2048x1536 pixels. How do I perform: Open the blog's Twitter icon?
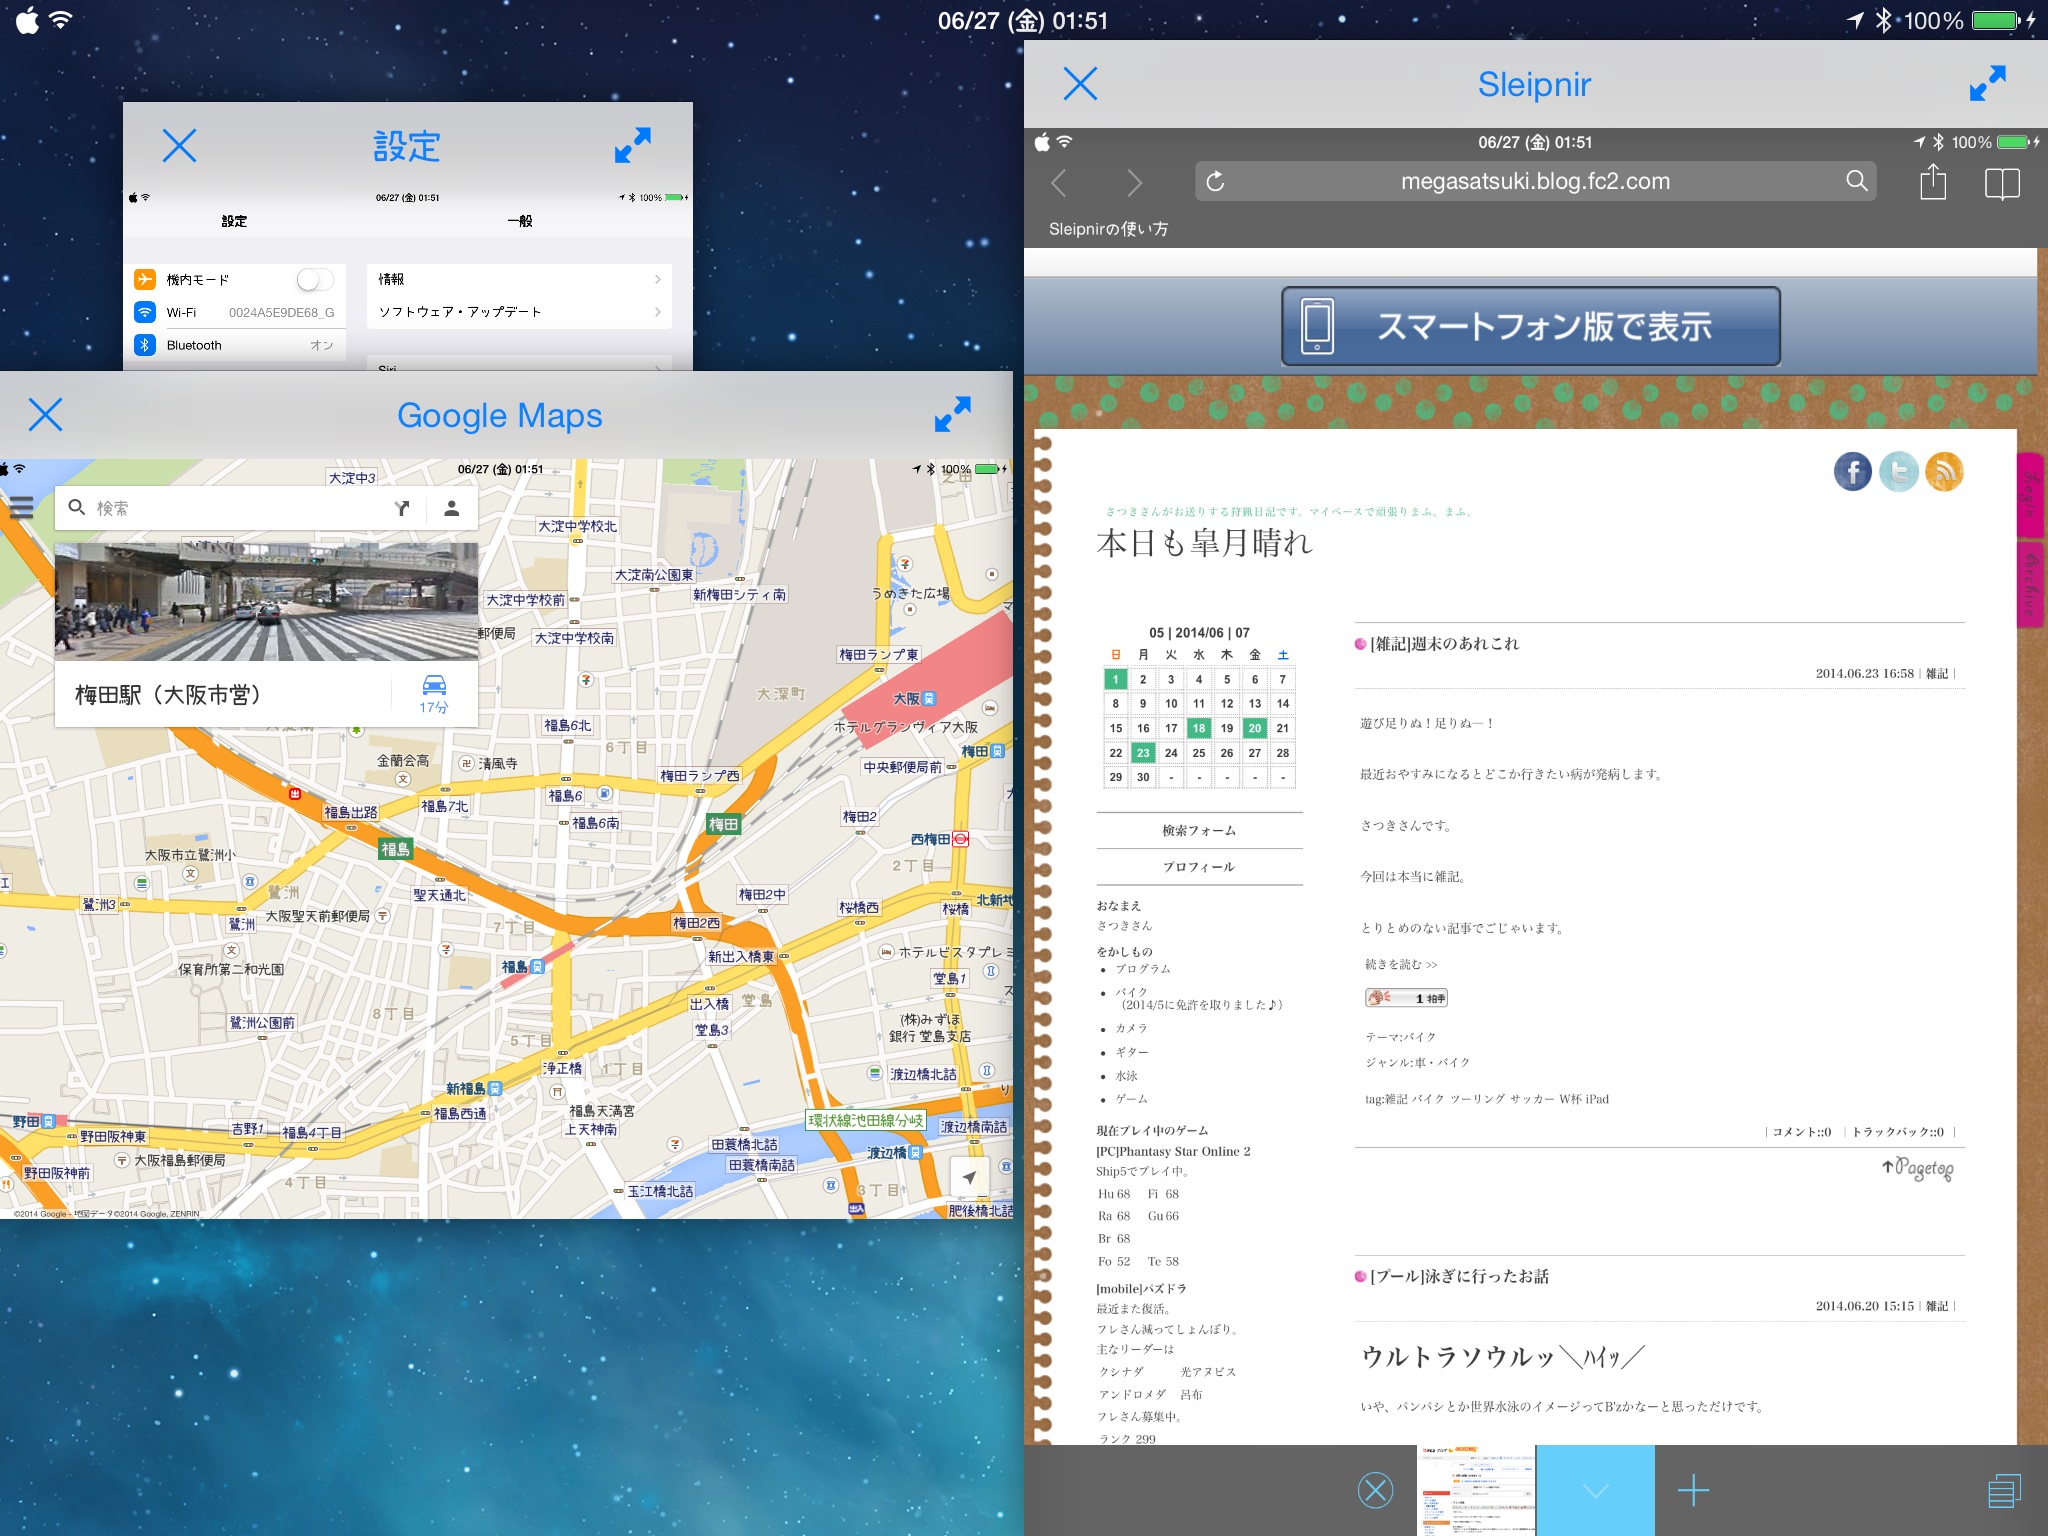tap(1898, 471)
